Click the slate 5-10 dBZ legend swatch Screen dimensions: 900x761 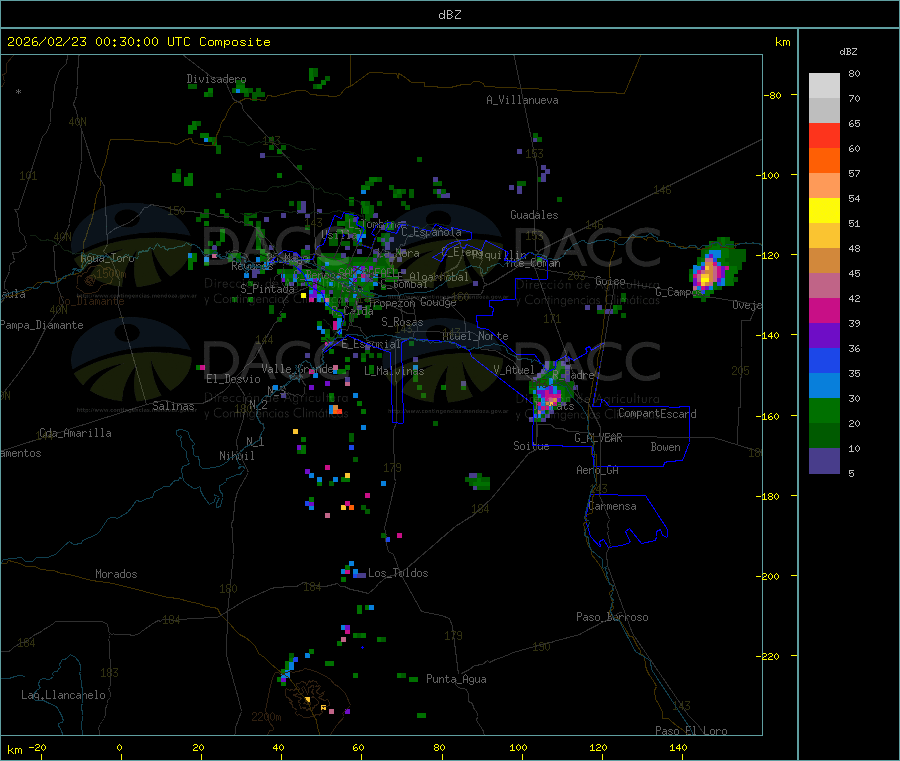click(824, 461)
